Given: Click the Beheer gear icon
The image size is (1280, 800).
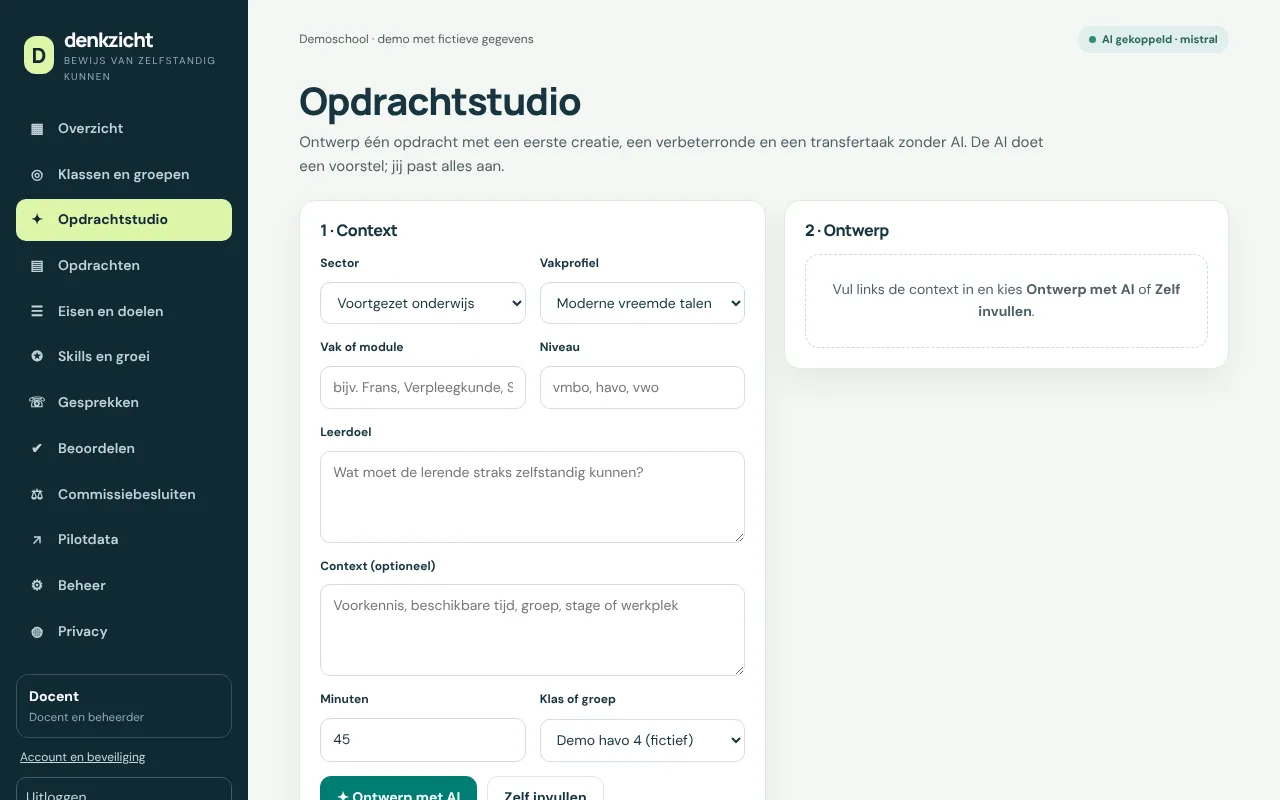Looking at the screenshot, I should pos(37,586).
